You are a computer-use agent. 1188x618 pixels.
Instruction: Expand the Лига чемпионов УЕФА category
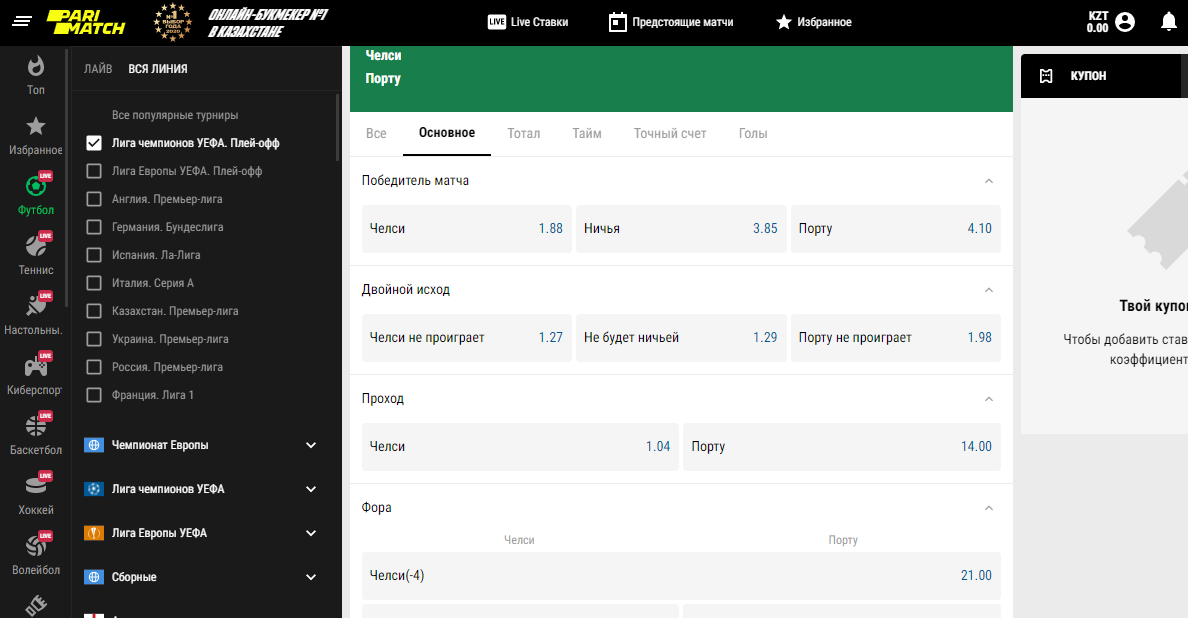(x=311, y=489)
